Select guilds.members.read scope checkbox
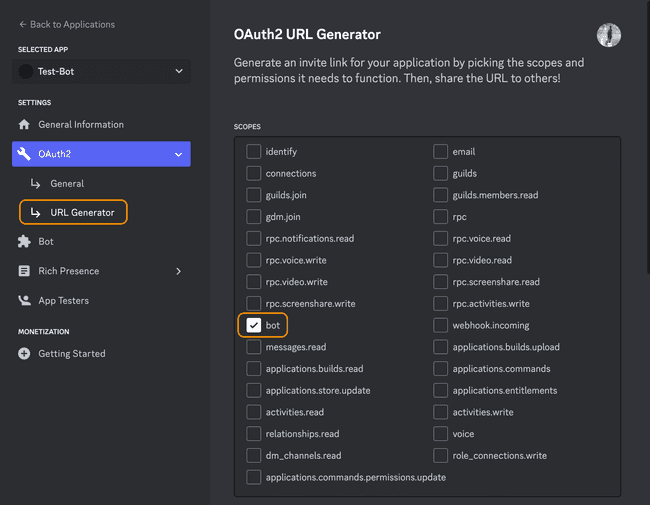This screenshot has width=650, height=505. click(440, 195)
